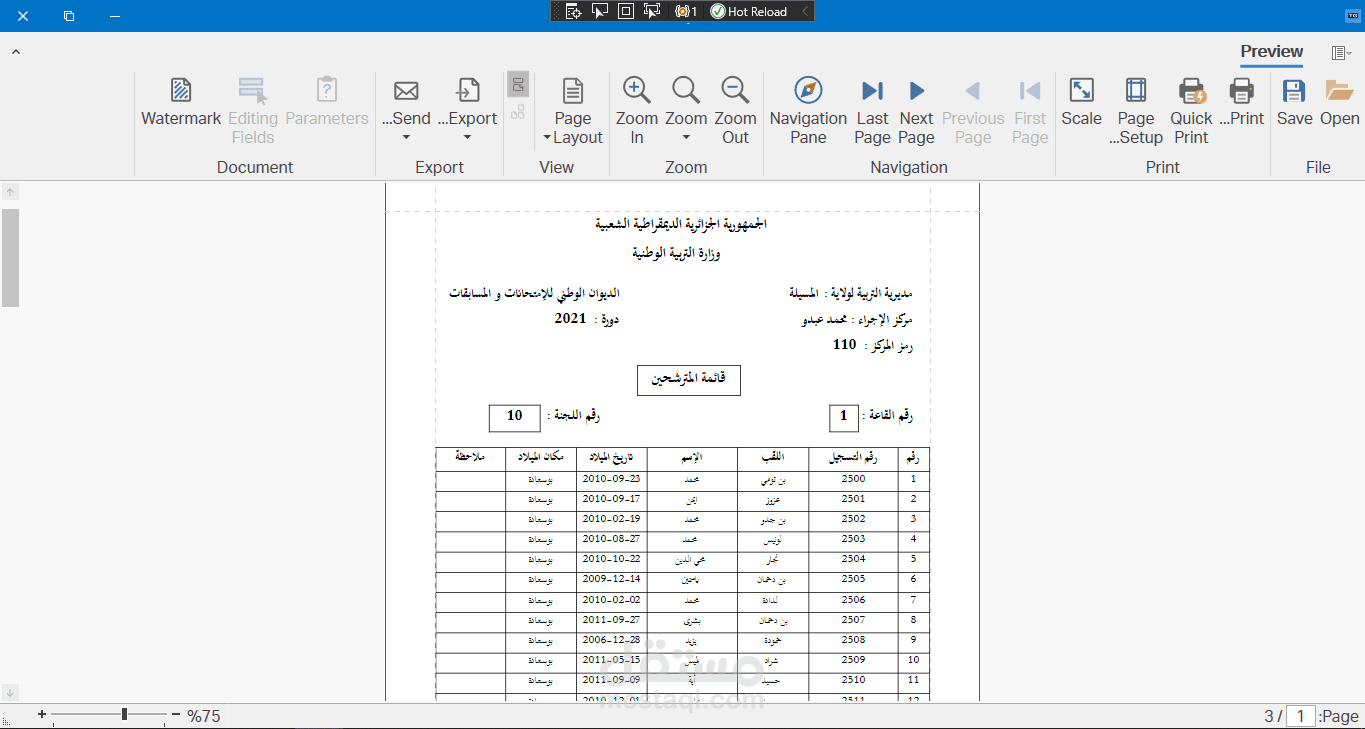Viewport: 1365px width, 729px height.
Task: Click the year 2021 in the report header
Action: click(571, 318)
